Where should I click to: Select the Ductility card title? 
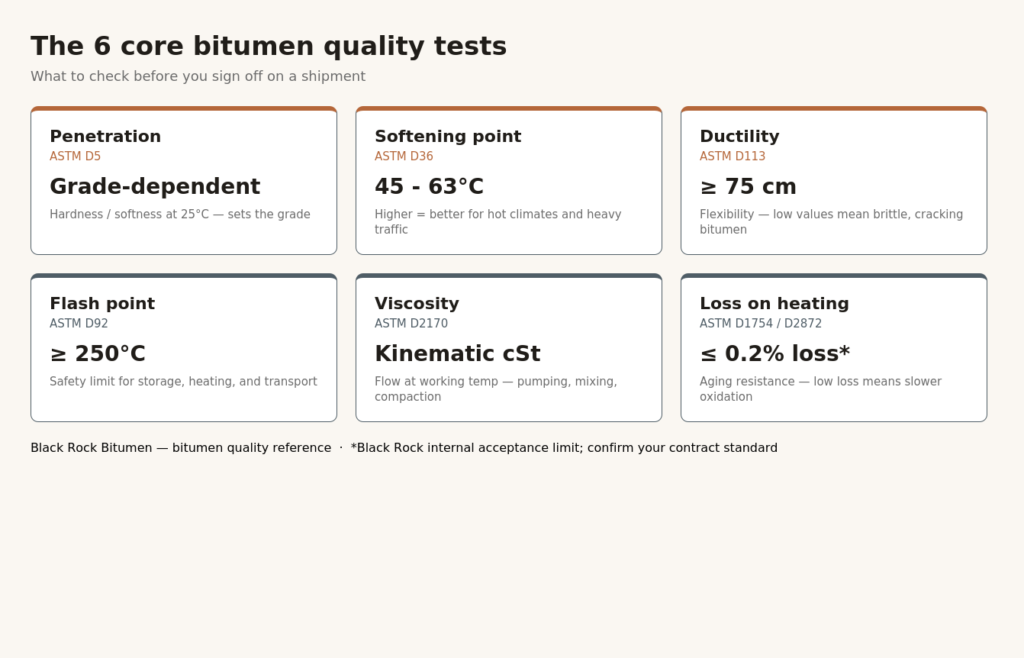739,136
